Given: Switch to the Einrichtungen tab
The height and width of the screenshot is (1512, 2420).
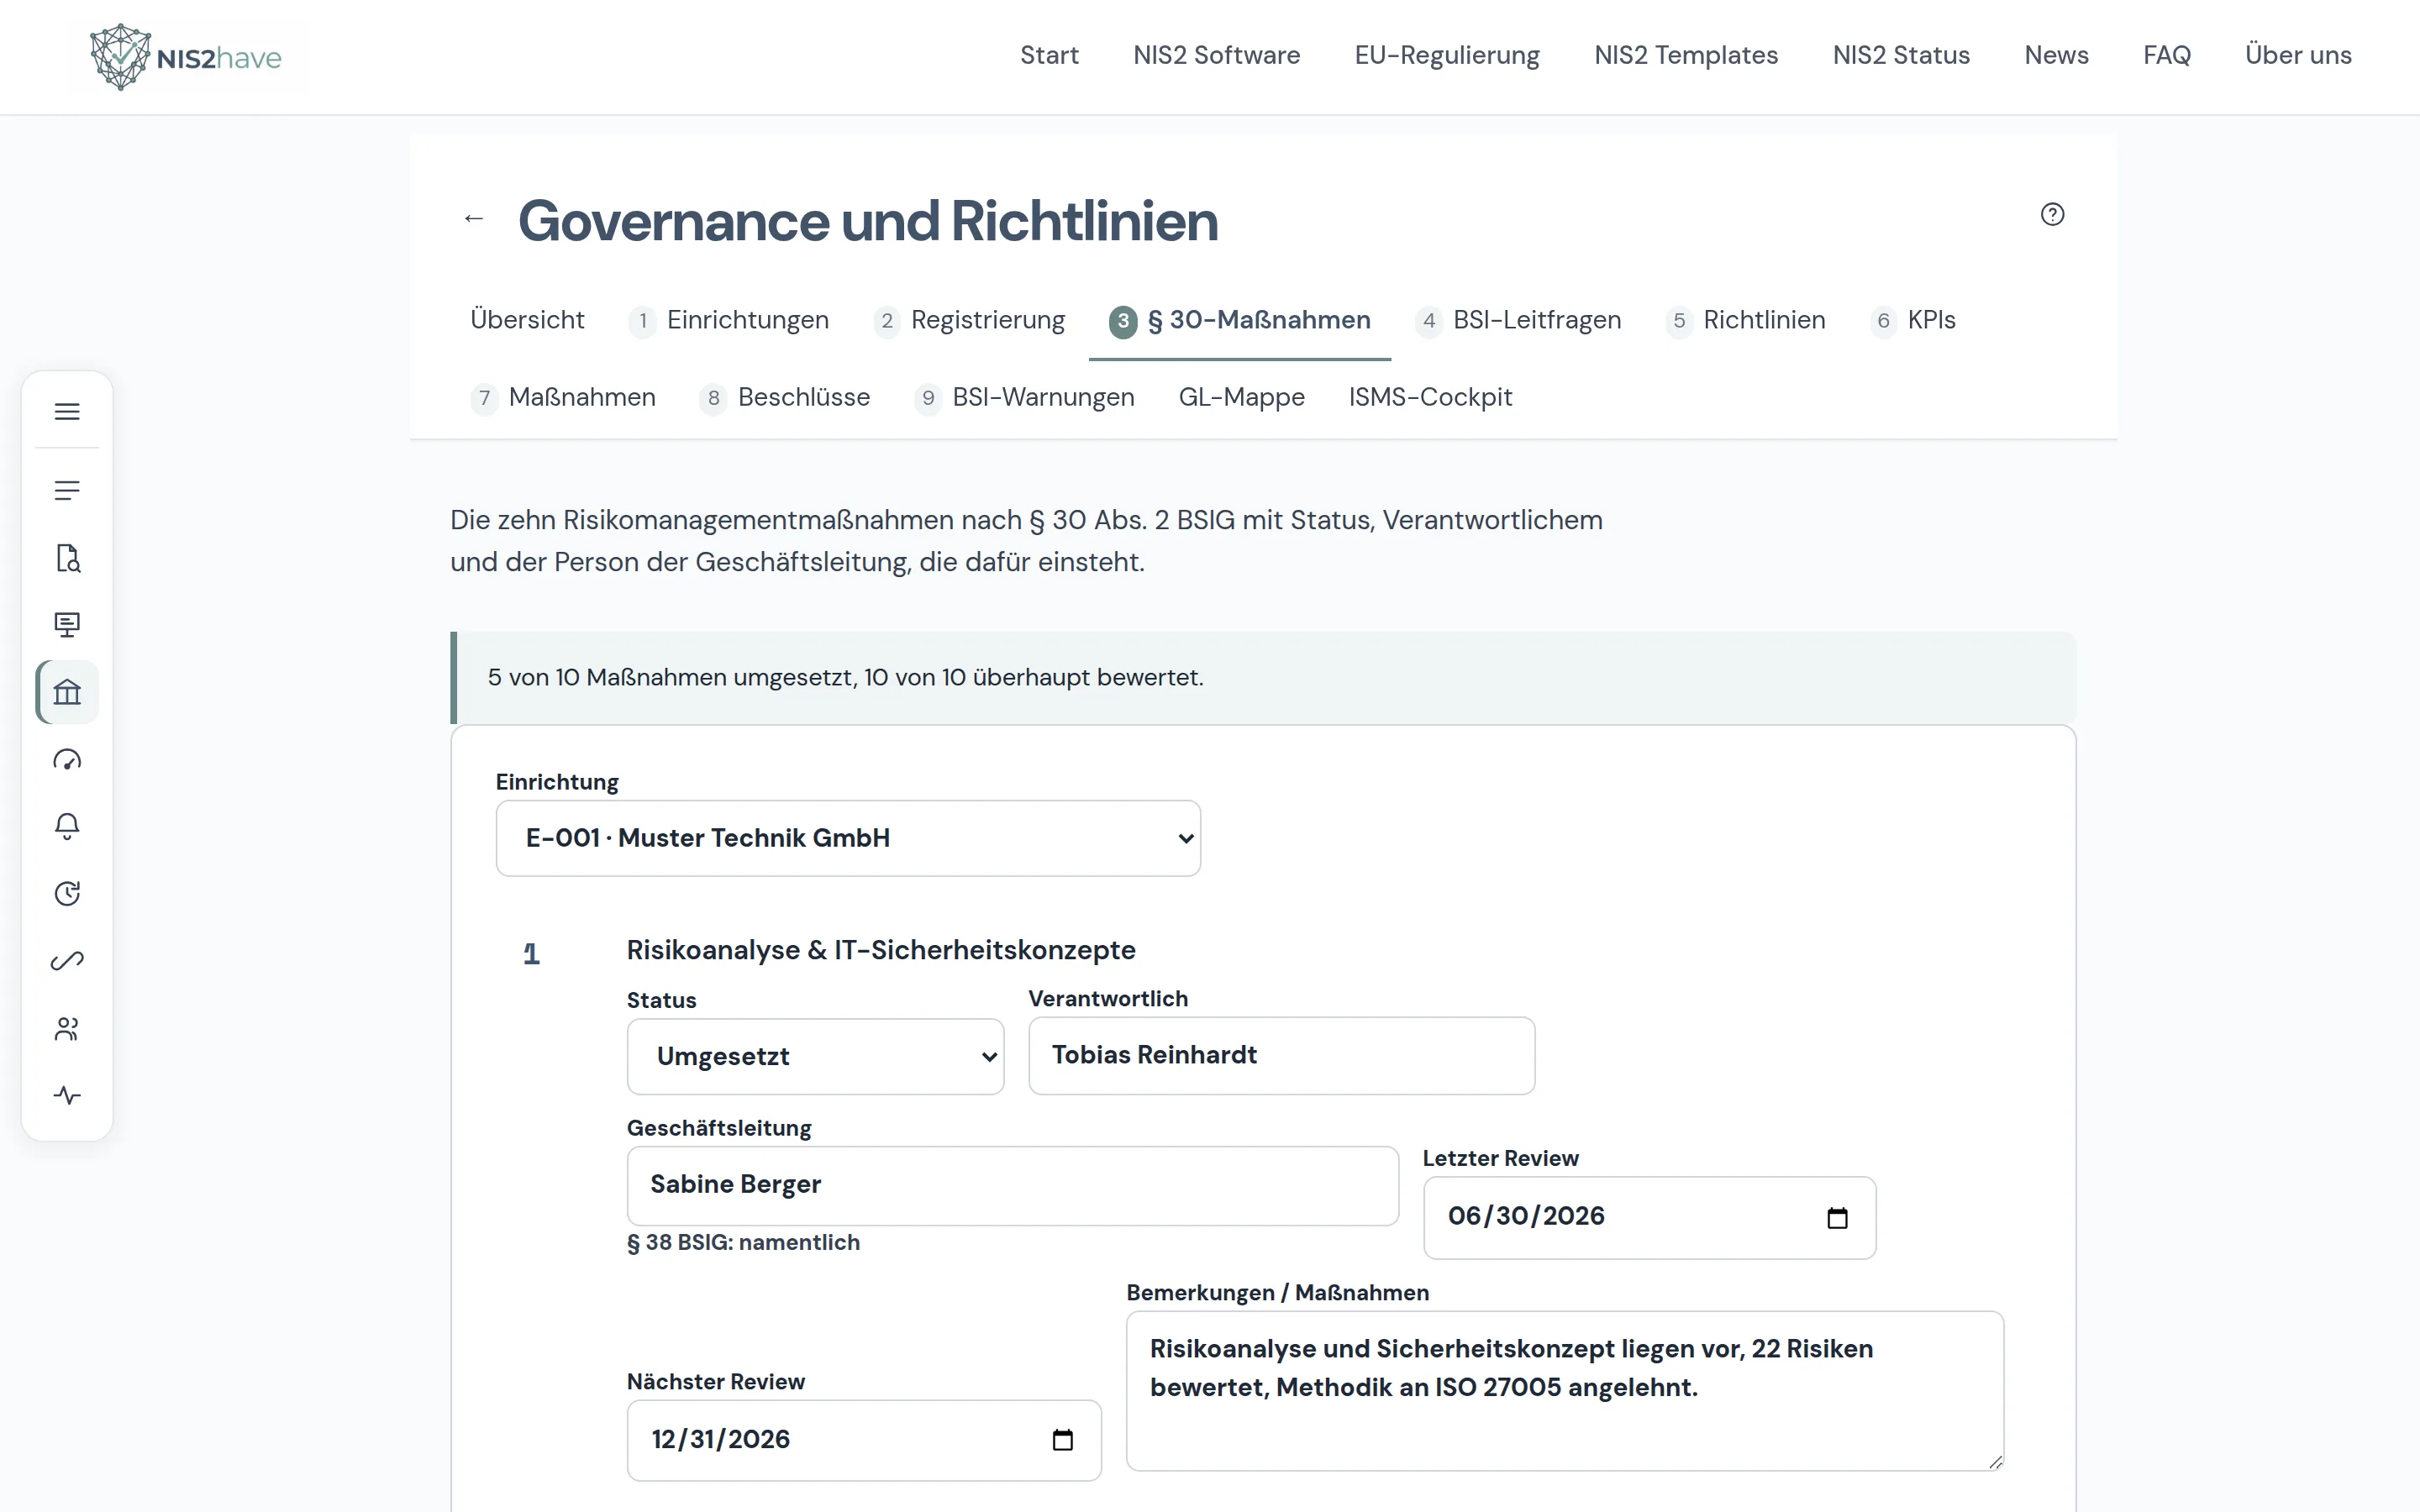Looking at the screenshot, I should tap(729, 320).
